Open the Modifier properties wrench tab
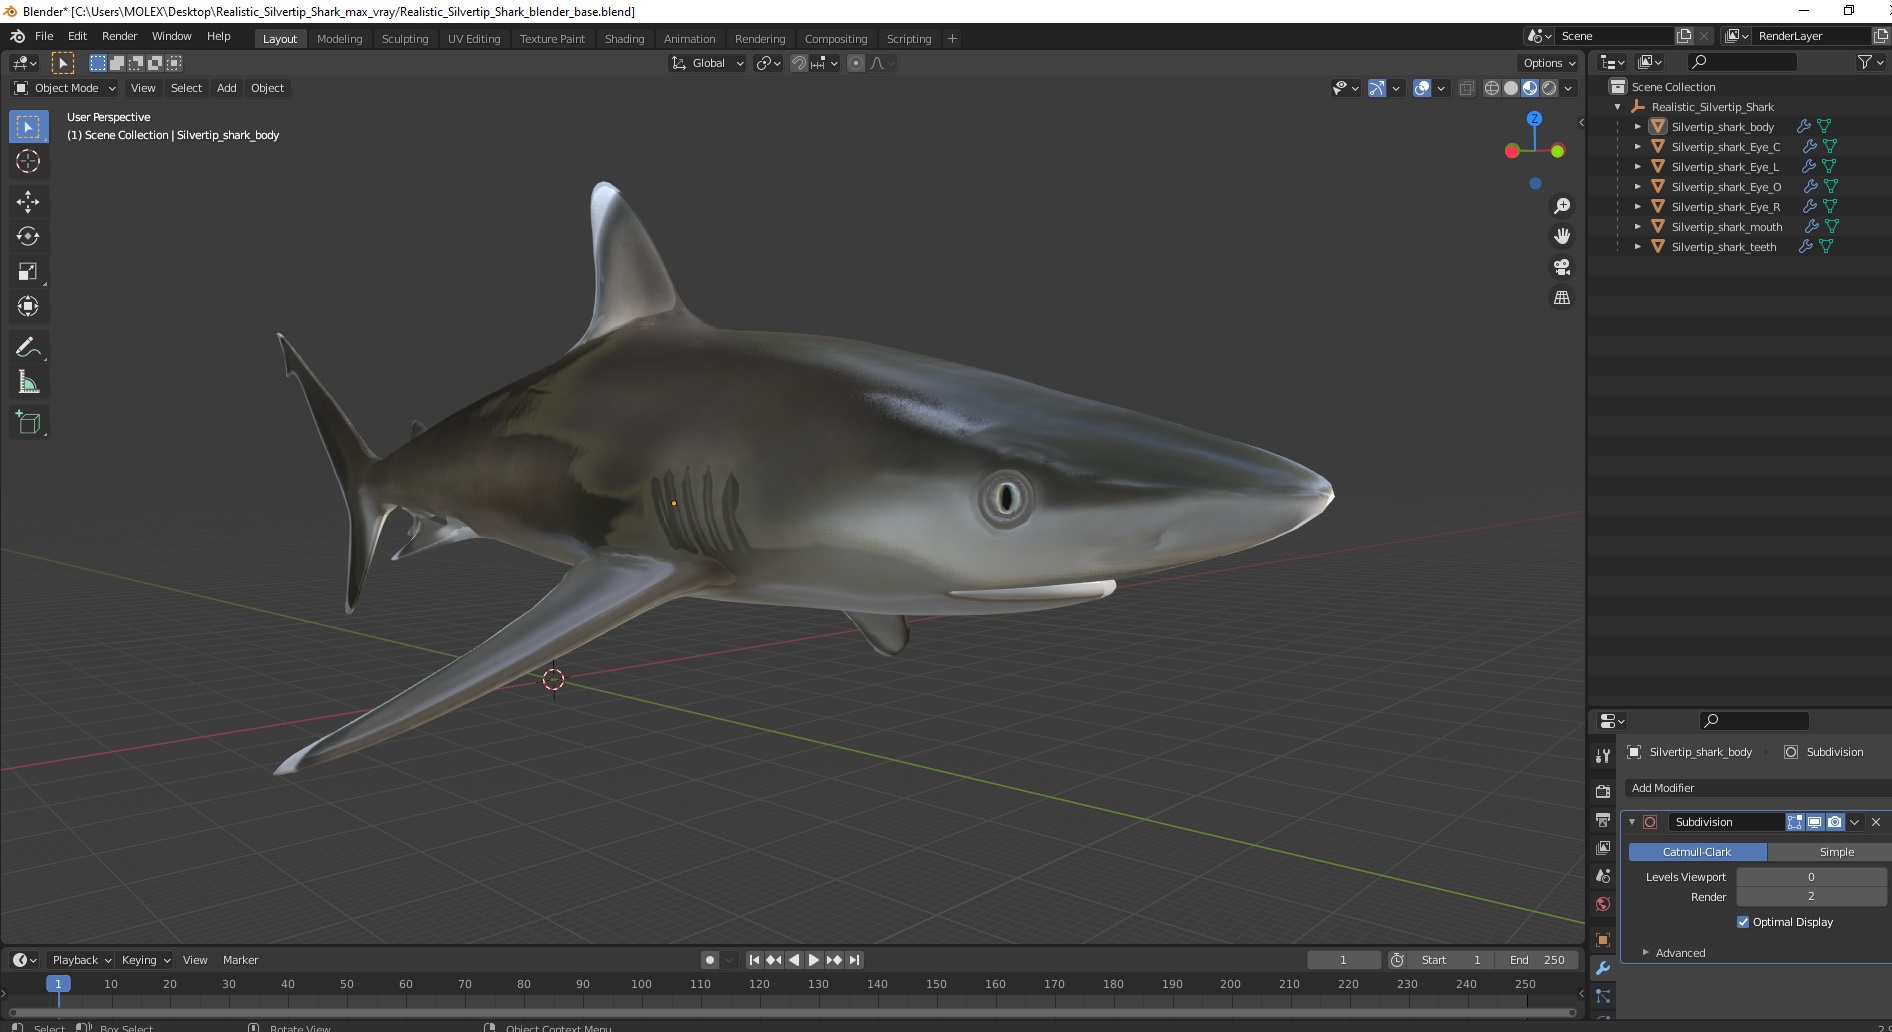This screenshot has height=1032, width=1892. tap(1603, 968)
